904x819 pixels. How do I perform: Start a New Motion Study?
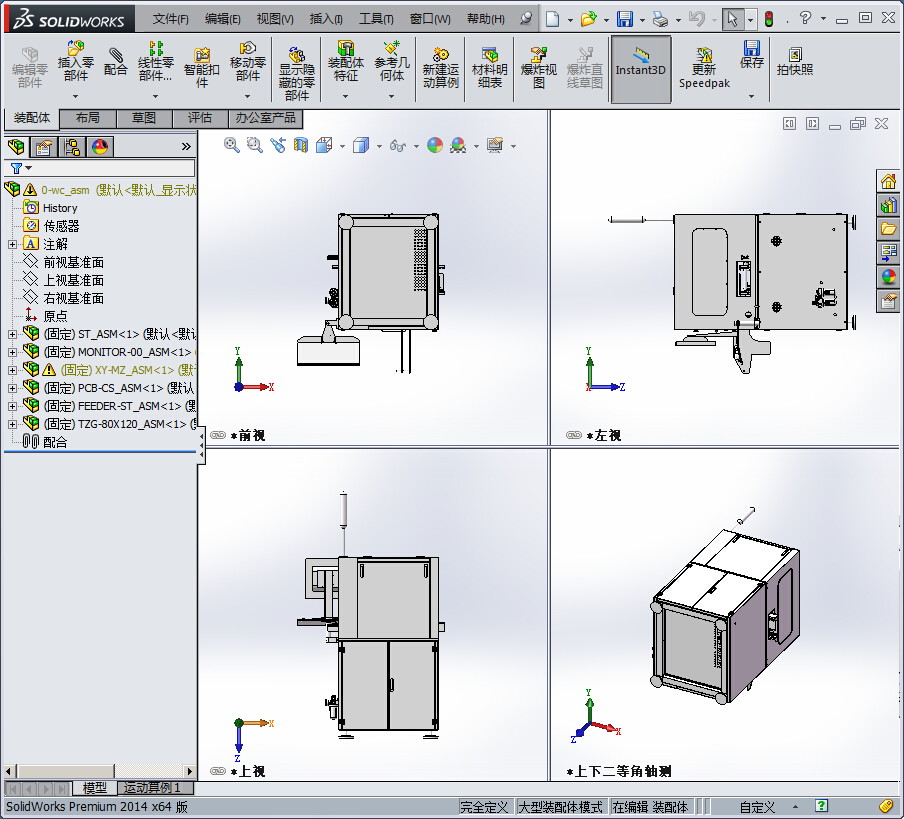(440, 67)
